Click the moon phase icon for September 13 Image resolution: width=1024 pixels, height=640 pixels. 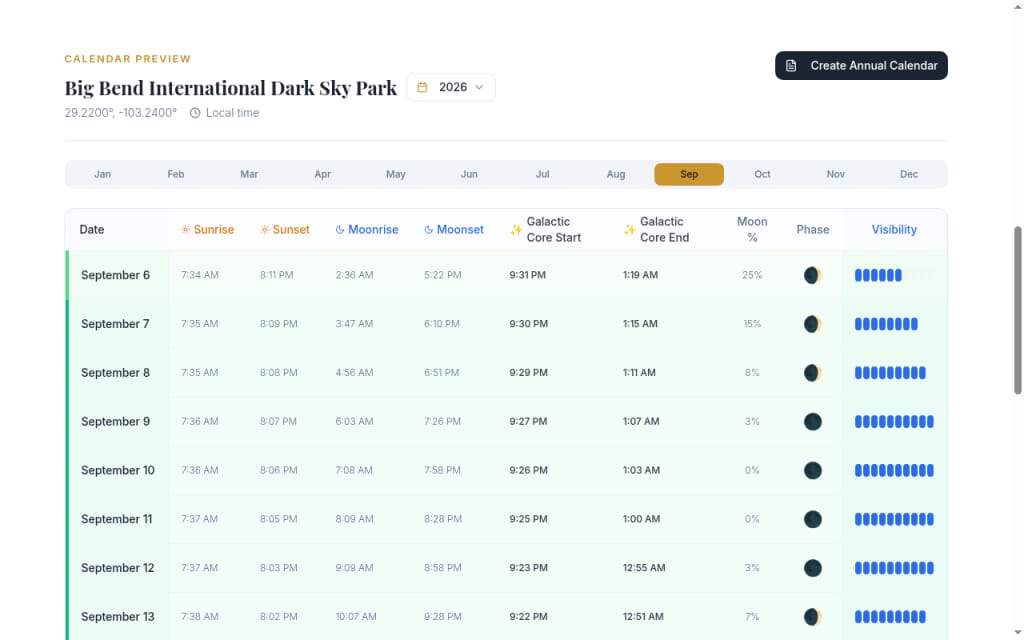[812, 616]
